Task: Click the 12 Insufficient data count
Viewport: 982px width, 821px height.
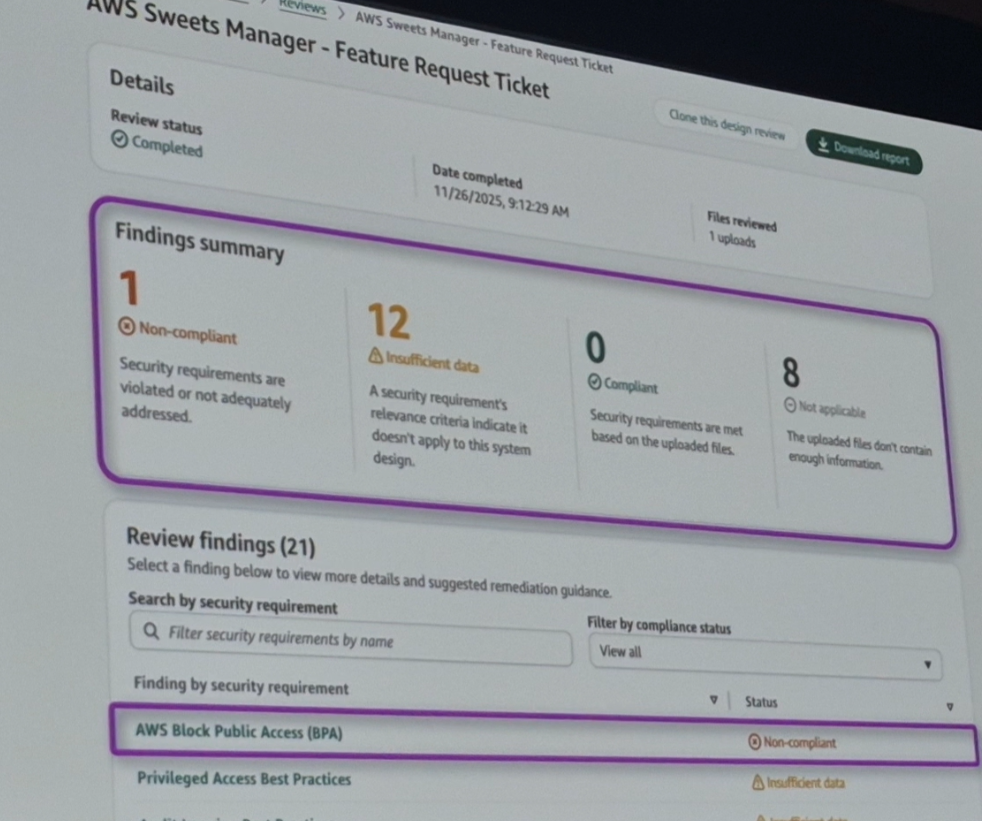Action: point(389,322)
